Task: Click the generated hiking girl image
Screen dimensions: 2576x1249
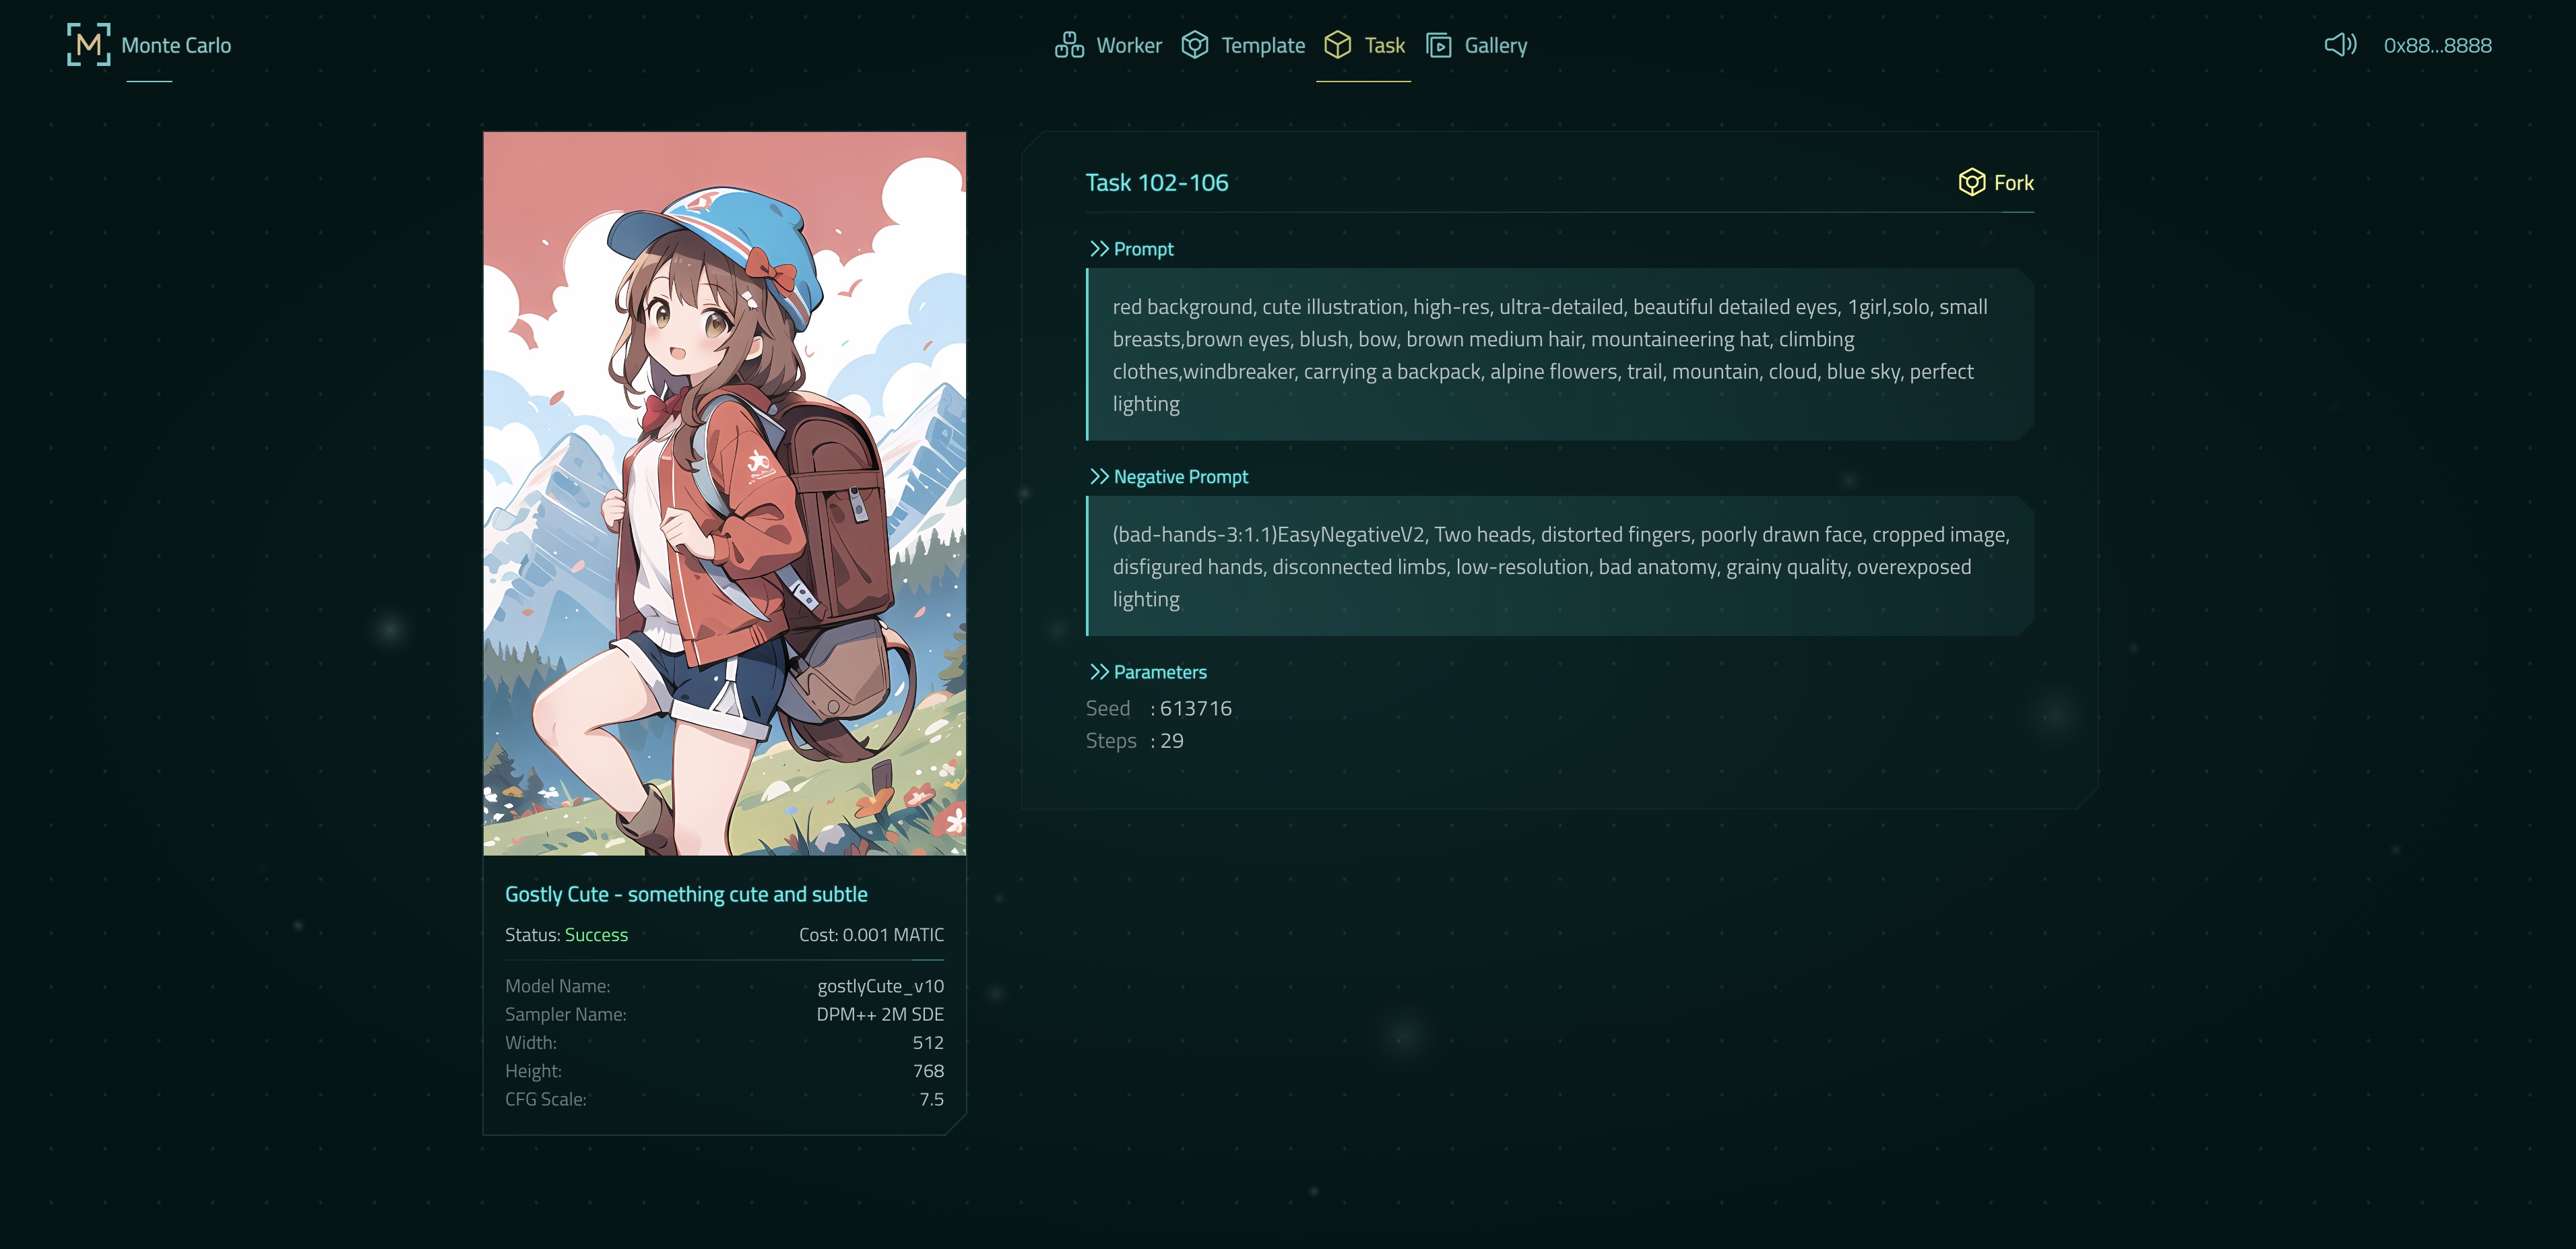Action: [x=724, y=493]
